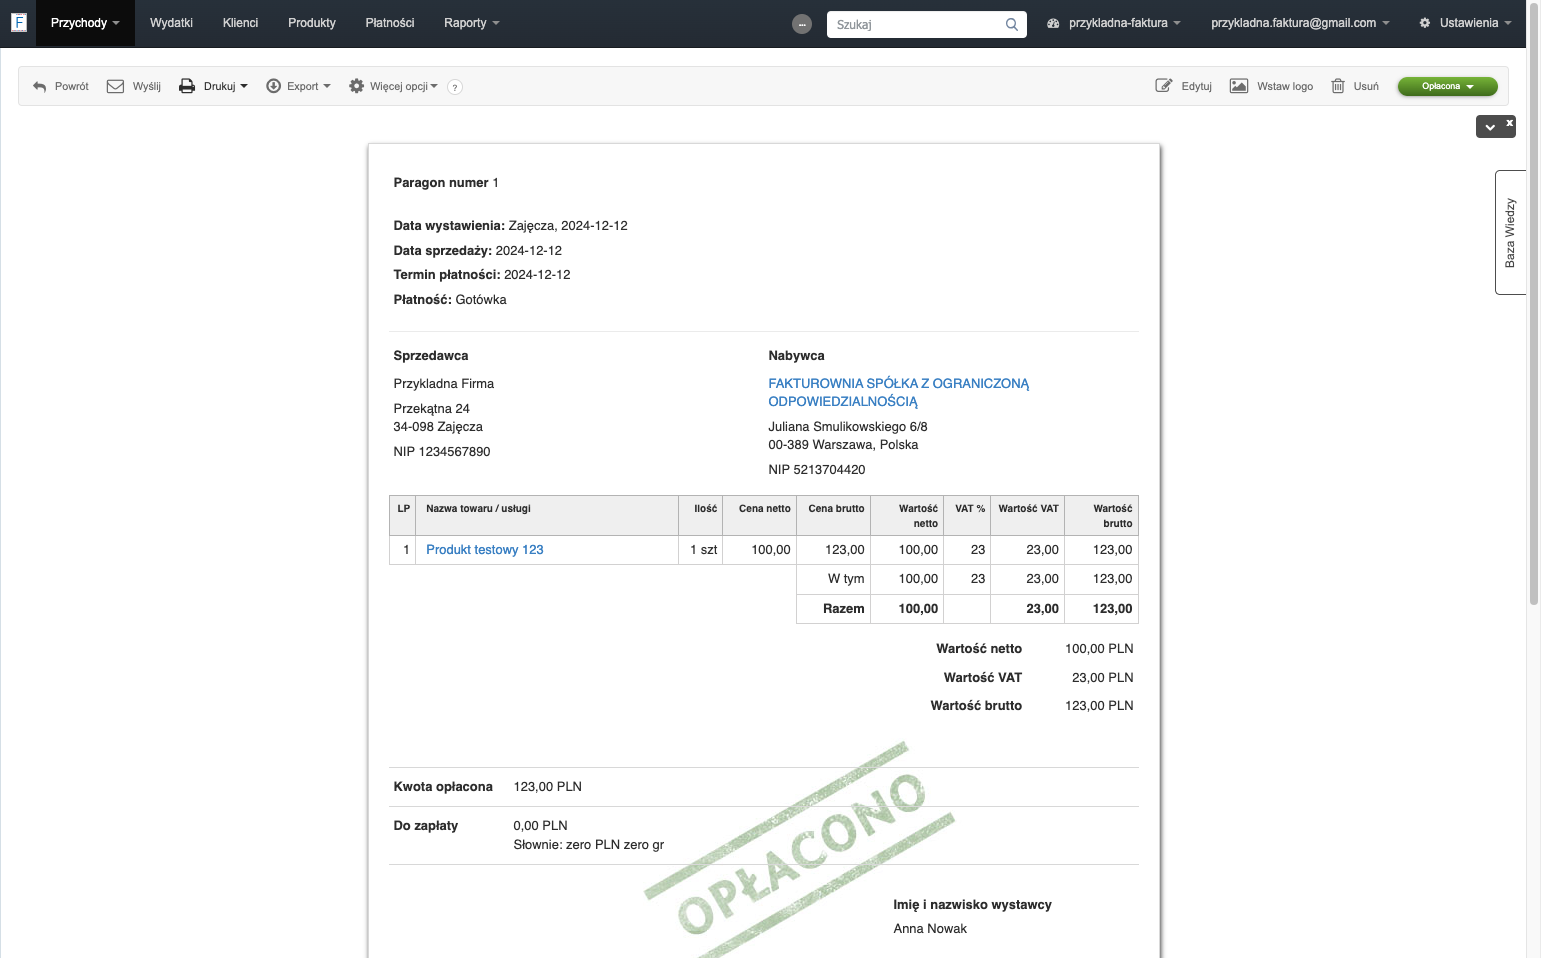Click the search magnifier icon

point(1012,24)
